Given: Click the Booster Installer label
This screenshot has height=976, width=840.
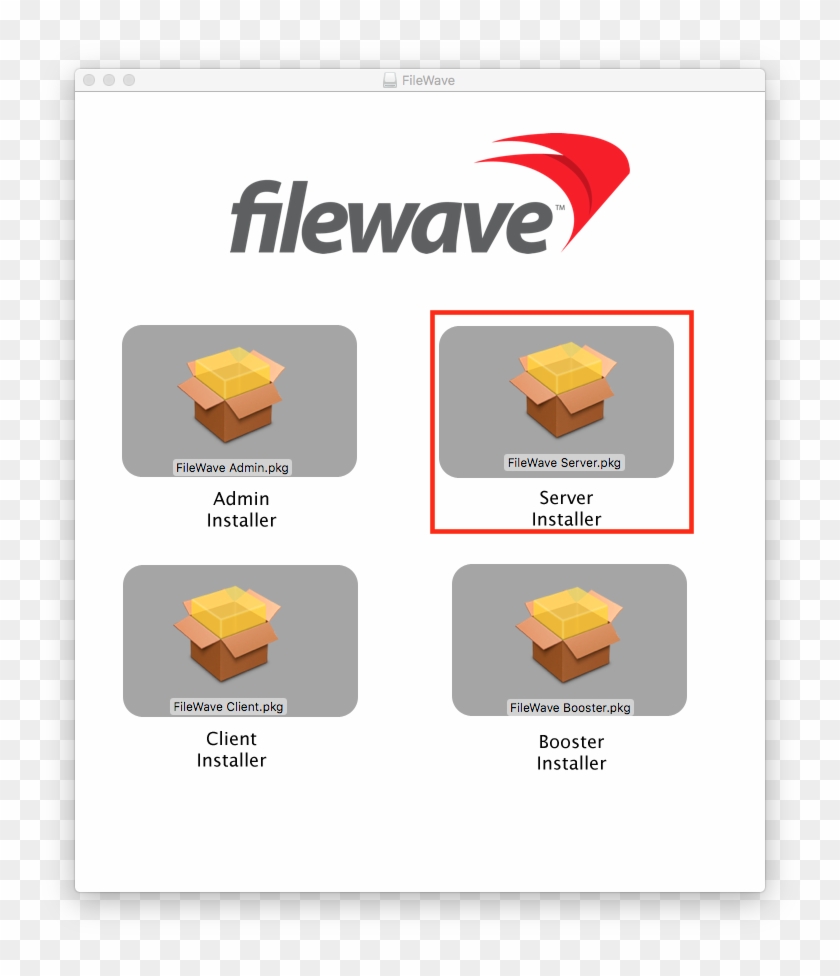Looking at the screenshot, I should [x=570, y=752].
